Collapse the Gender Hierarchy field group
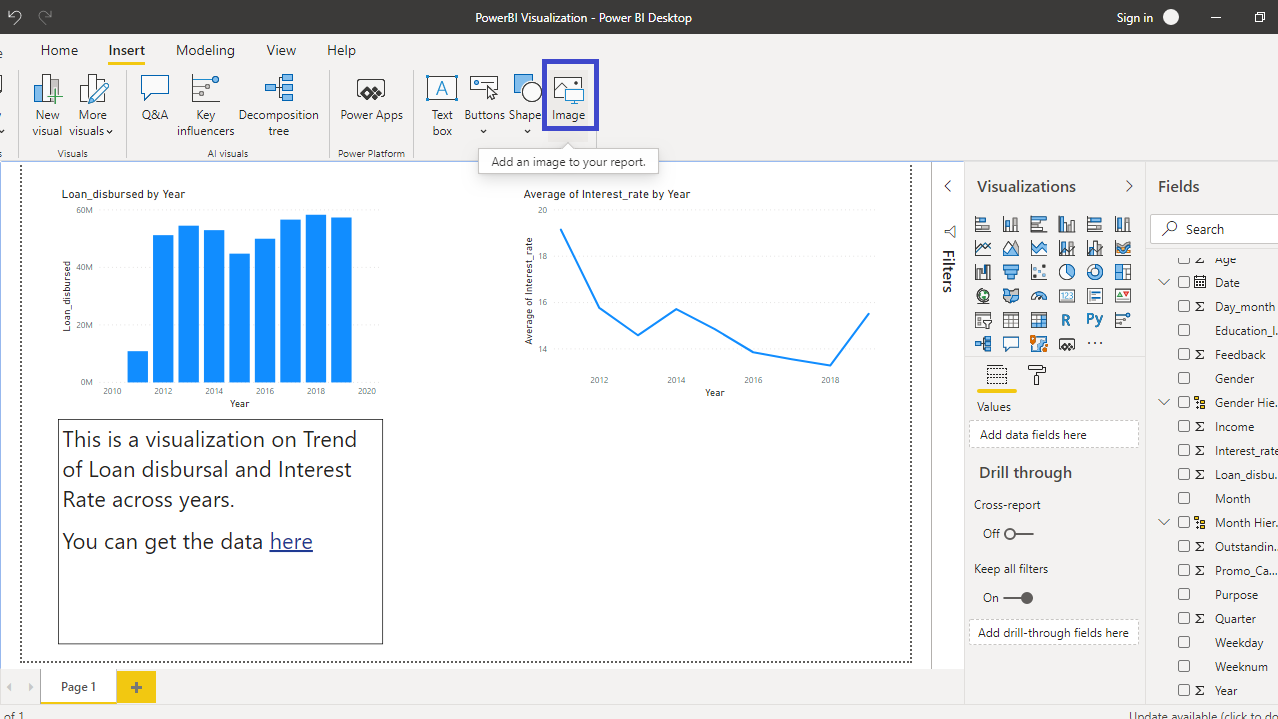The height and width of the screenshot is (719, 1278). 1164,403
